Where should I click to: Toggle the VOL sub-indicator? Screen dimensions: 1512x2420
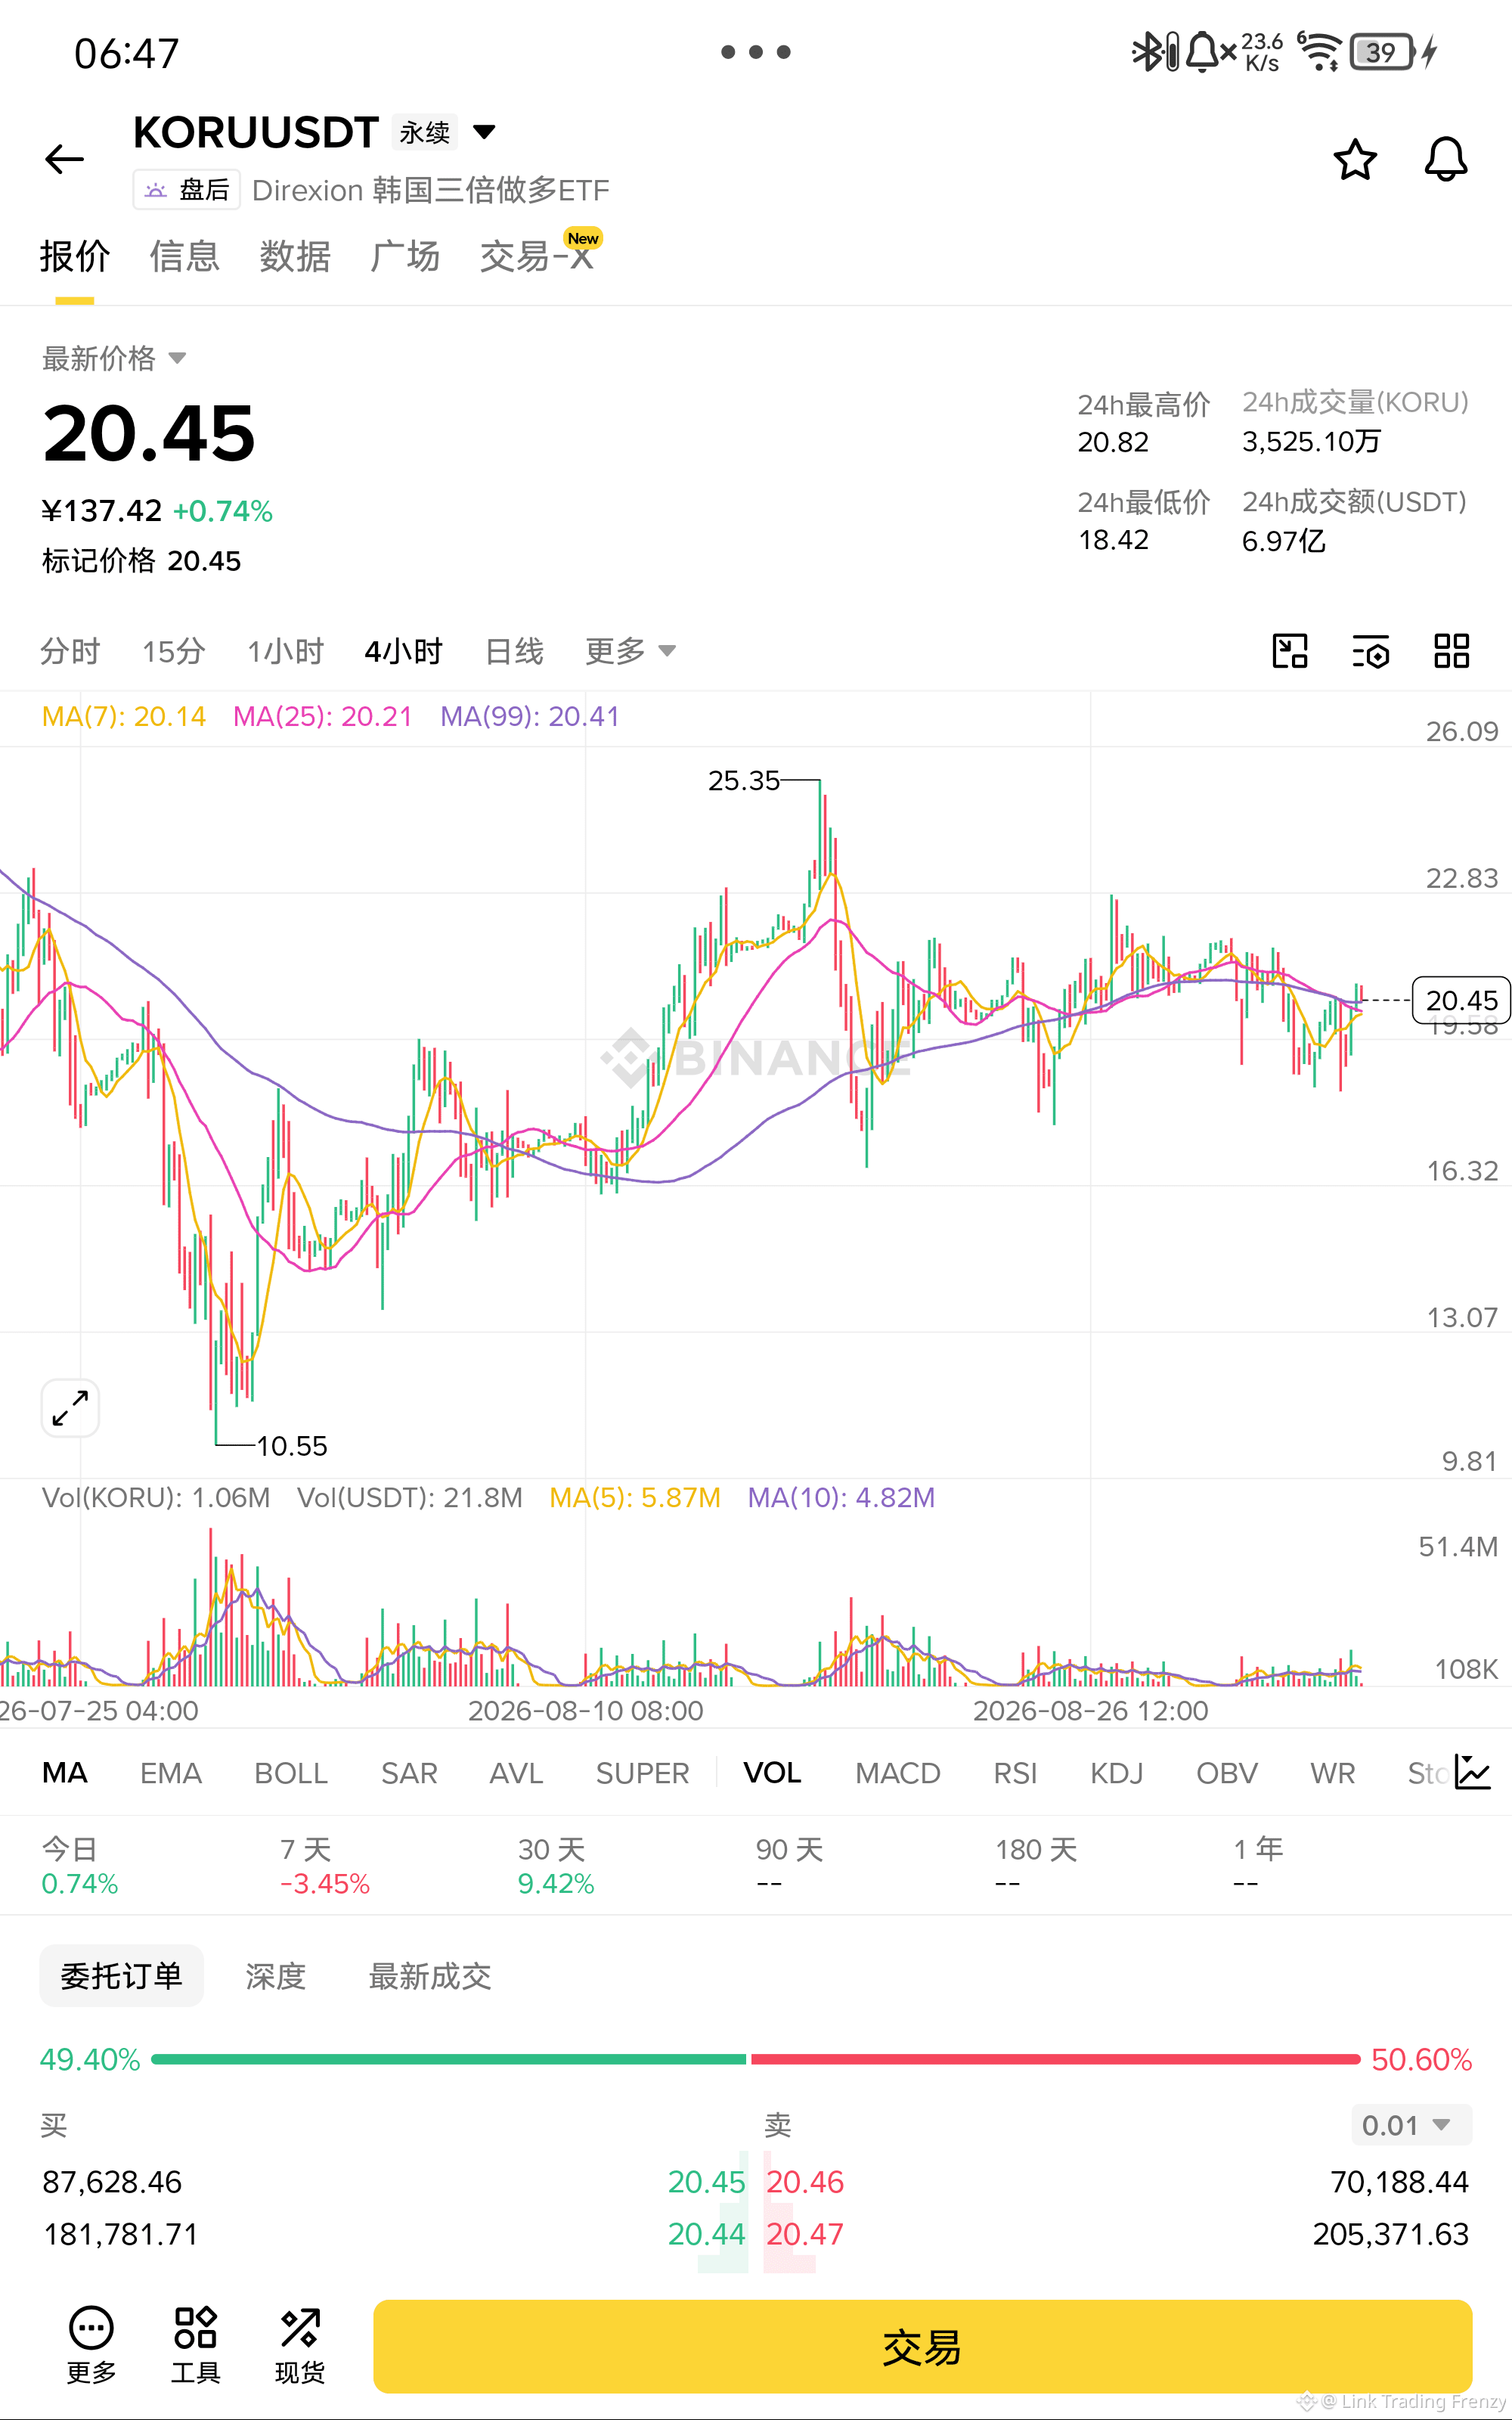point(772,1773)
